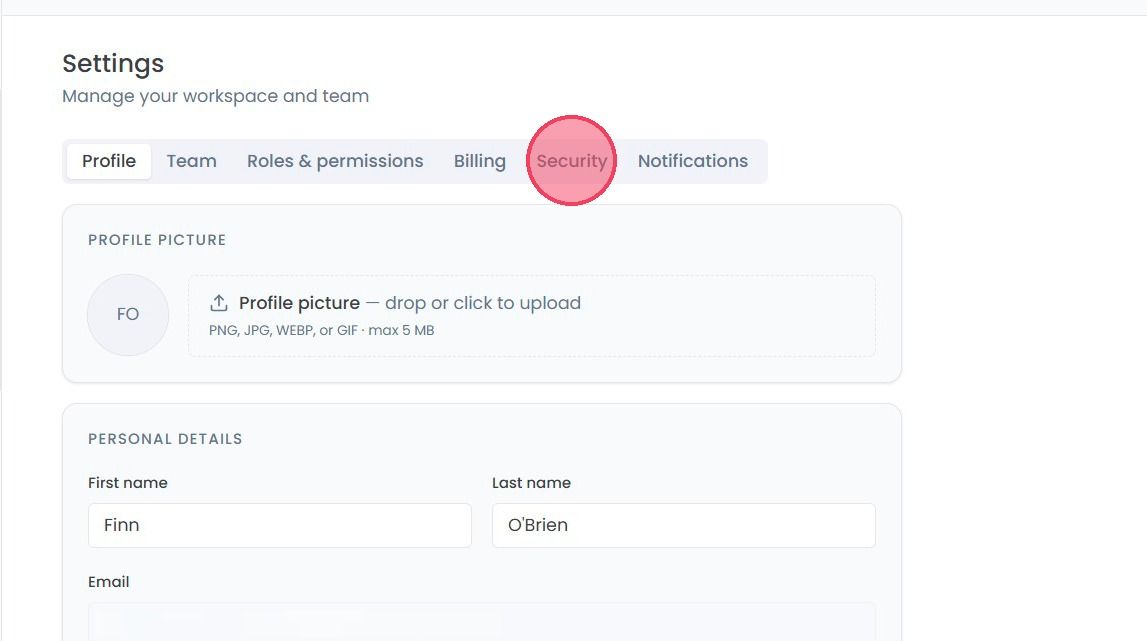
Task: Select the Notifications tab
Action: click(x=693, y=161)
